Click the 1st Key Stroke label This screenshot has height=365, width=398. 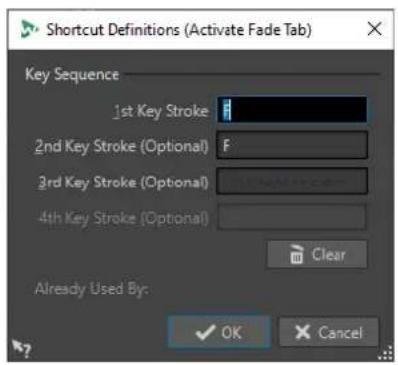tap(161, 111)
